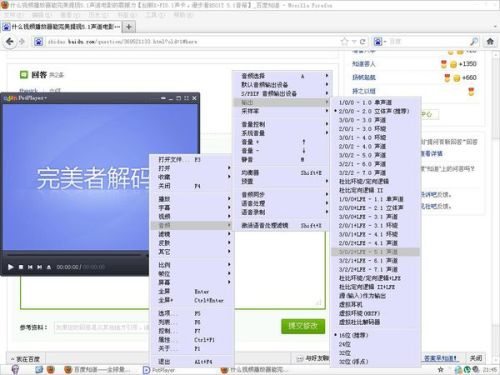Screen dimensions: 500x375
Task: Go forward in Firefox
Action: click(22, 42)
